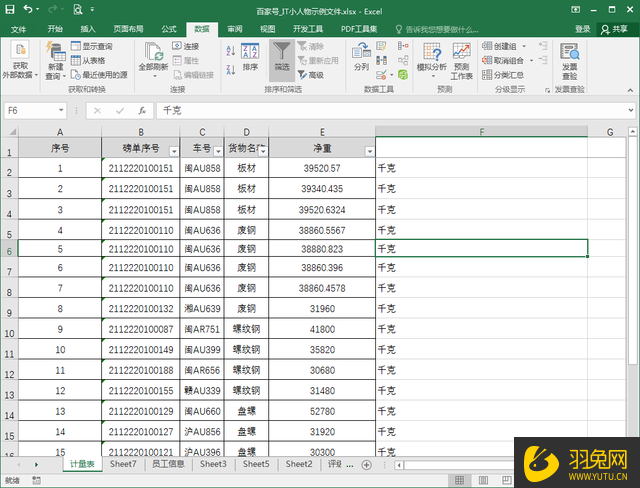Customize the quick access toolbar dropdown

click(x=93, y=9)
